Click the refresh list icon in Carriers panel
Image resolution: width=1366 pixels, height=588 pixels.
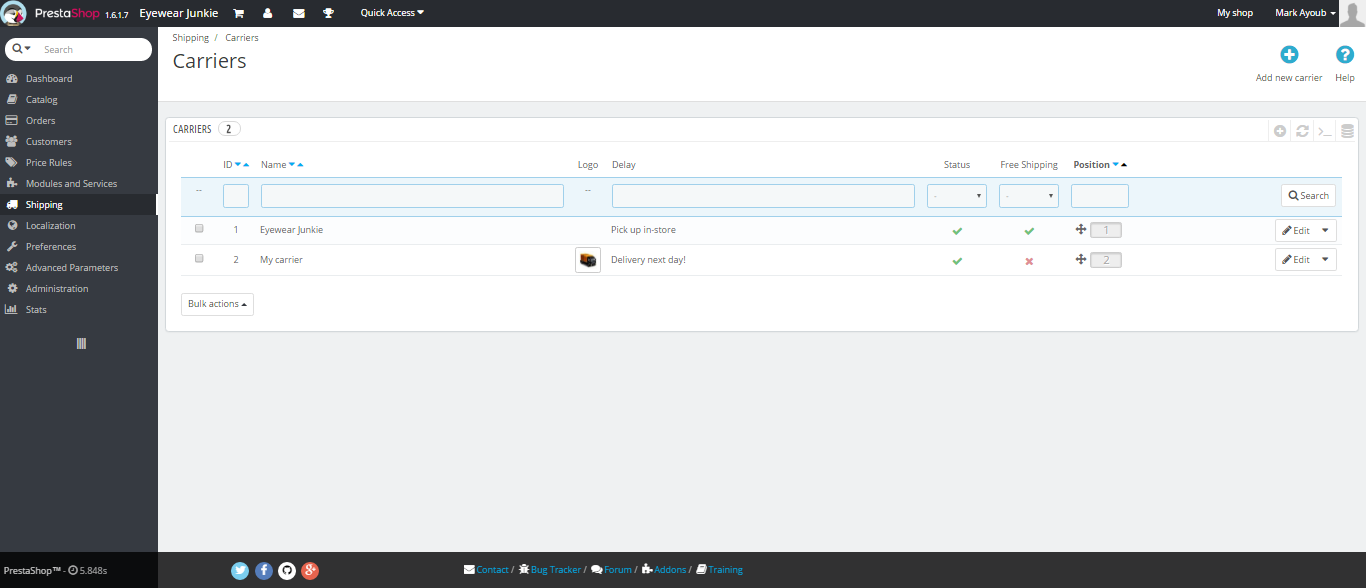(x=1302, y=131)
